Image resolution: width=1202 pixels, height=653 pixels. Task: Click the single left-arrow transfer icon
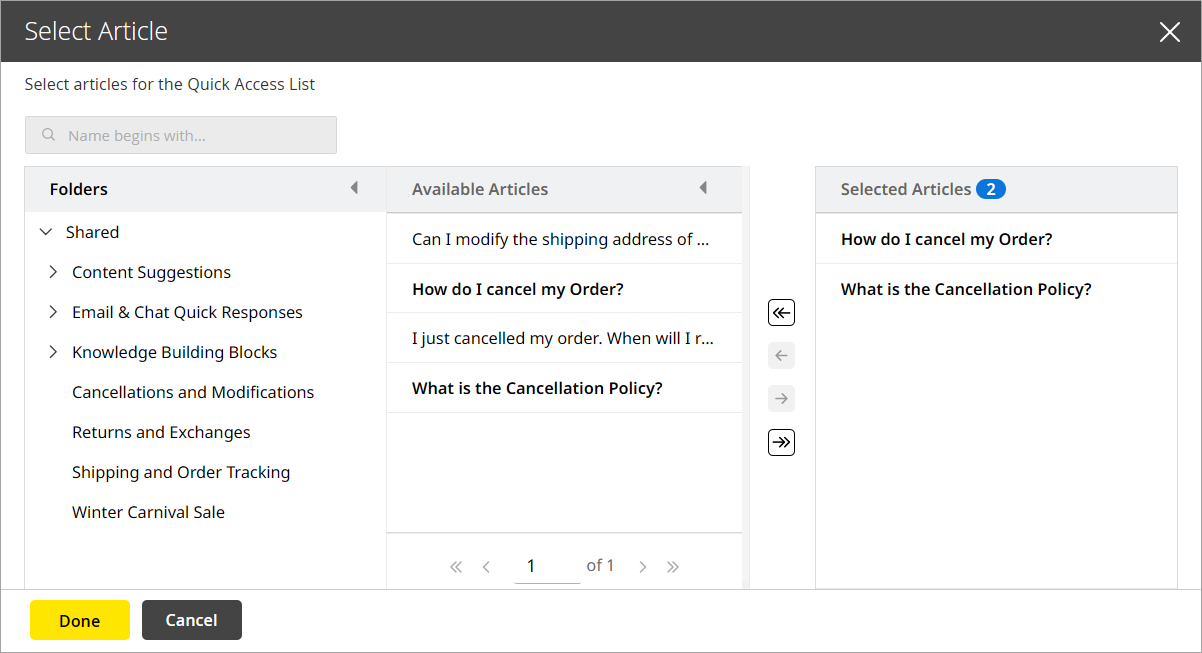click(x=781, y=355)
